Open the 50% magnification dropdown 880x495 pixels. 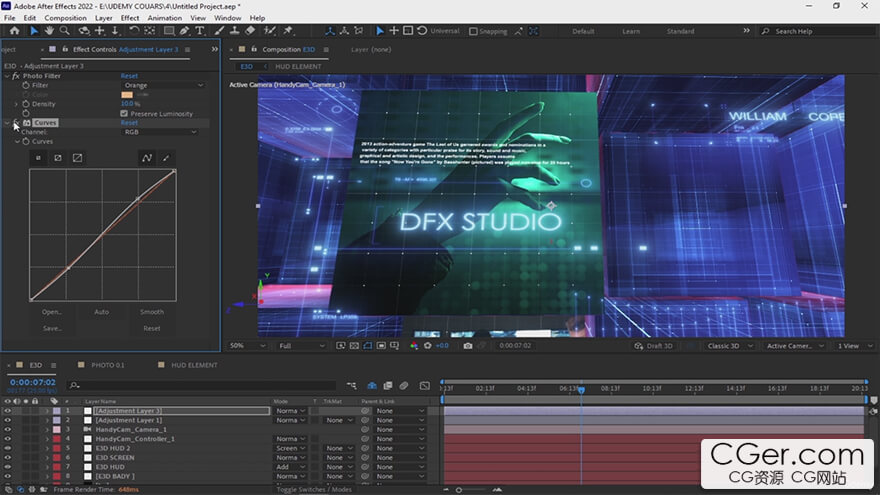click(247, 346)
